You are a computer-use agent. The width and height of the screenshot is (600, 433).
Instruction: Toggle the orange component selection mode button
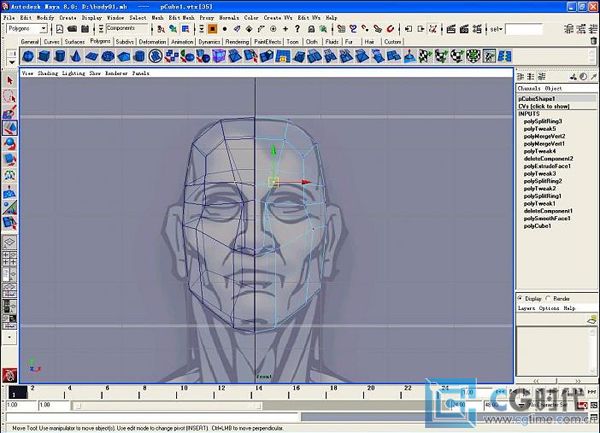coord(212,29)
